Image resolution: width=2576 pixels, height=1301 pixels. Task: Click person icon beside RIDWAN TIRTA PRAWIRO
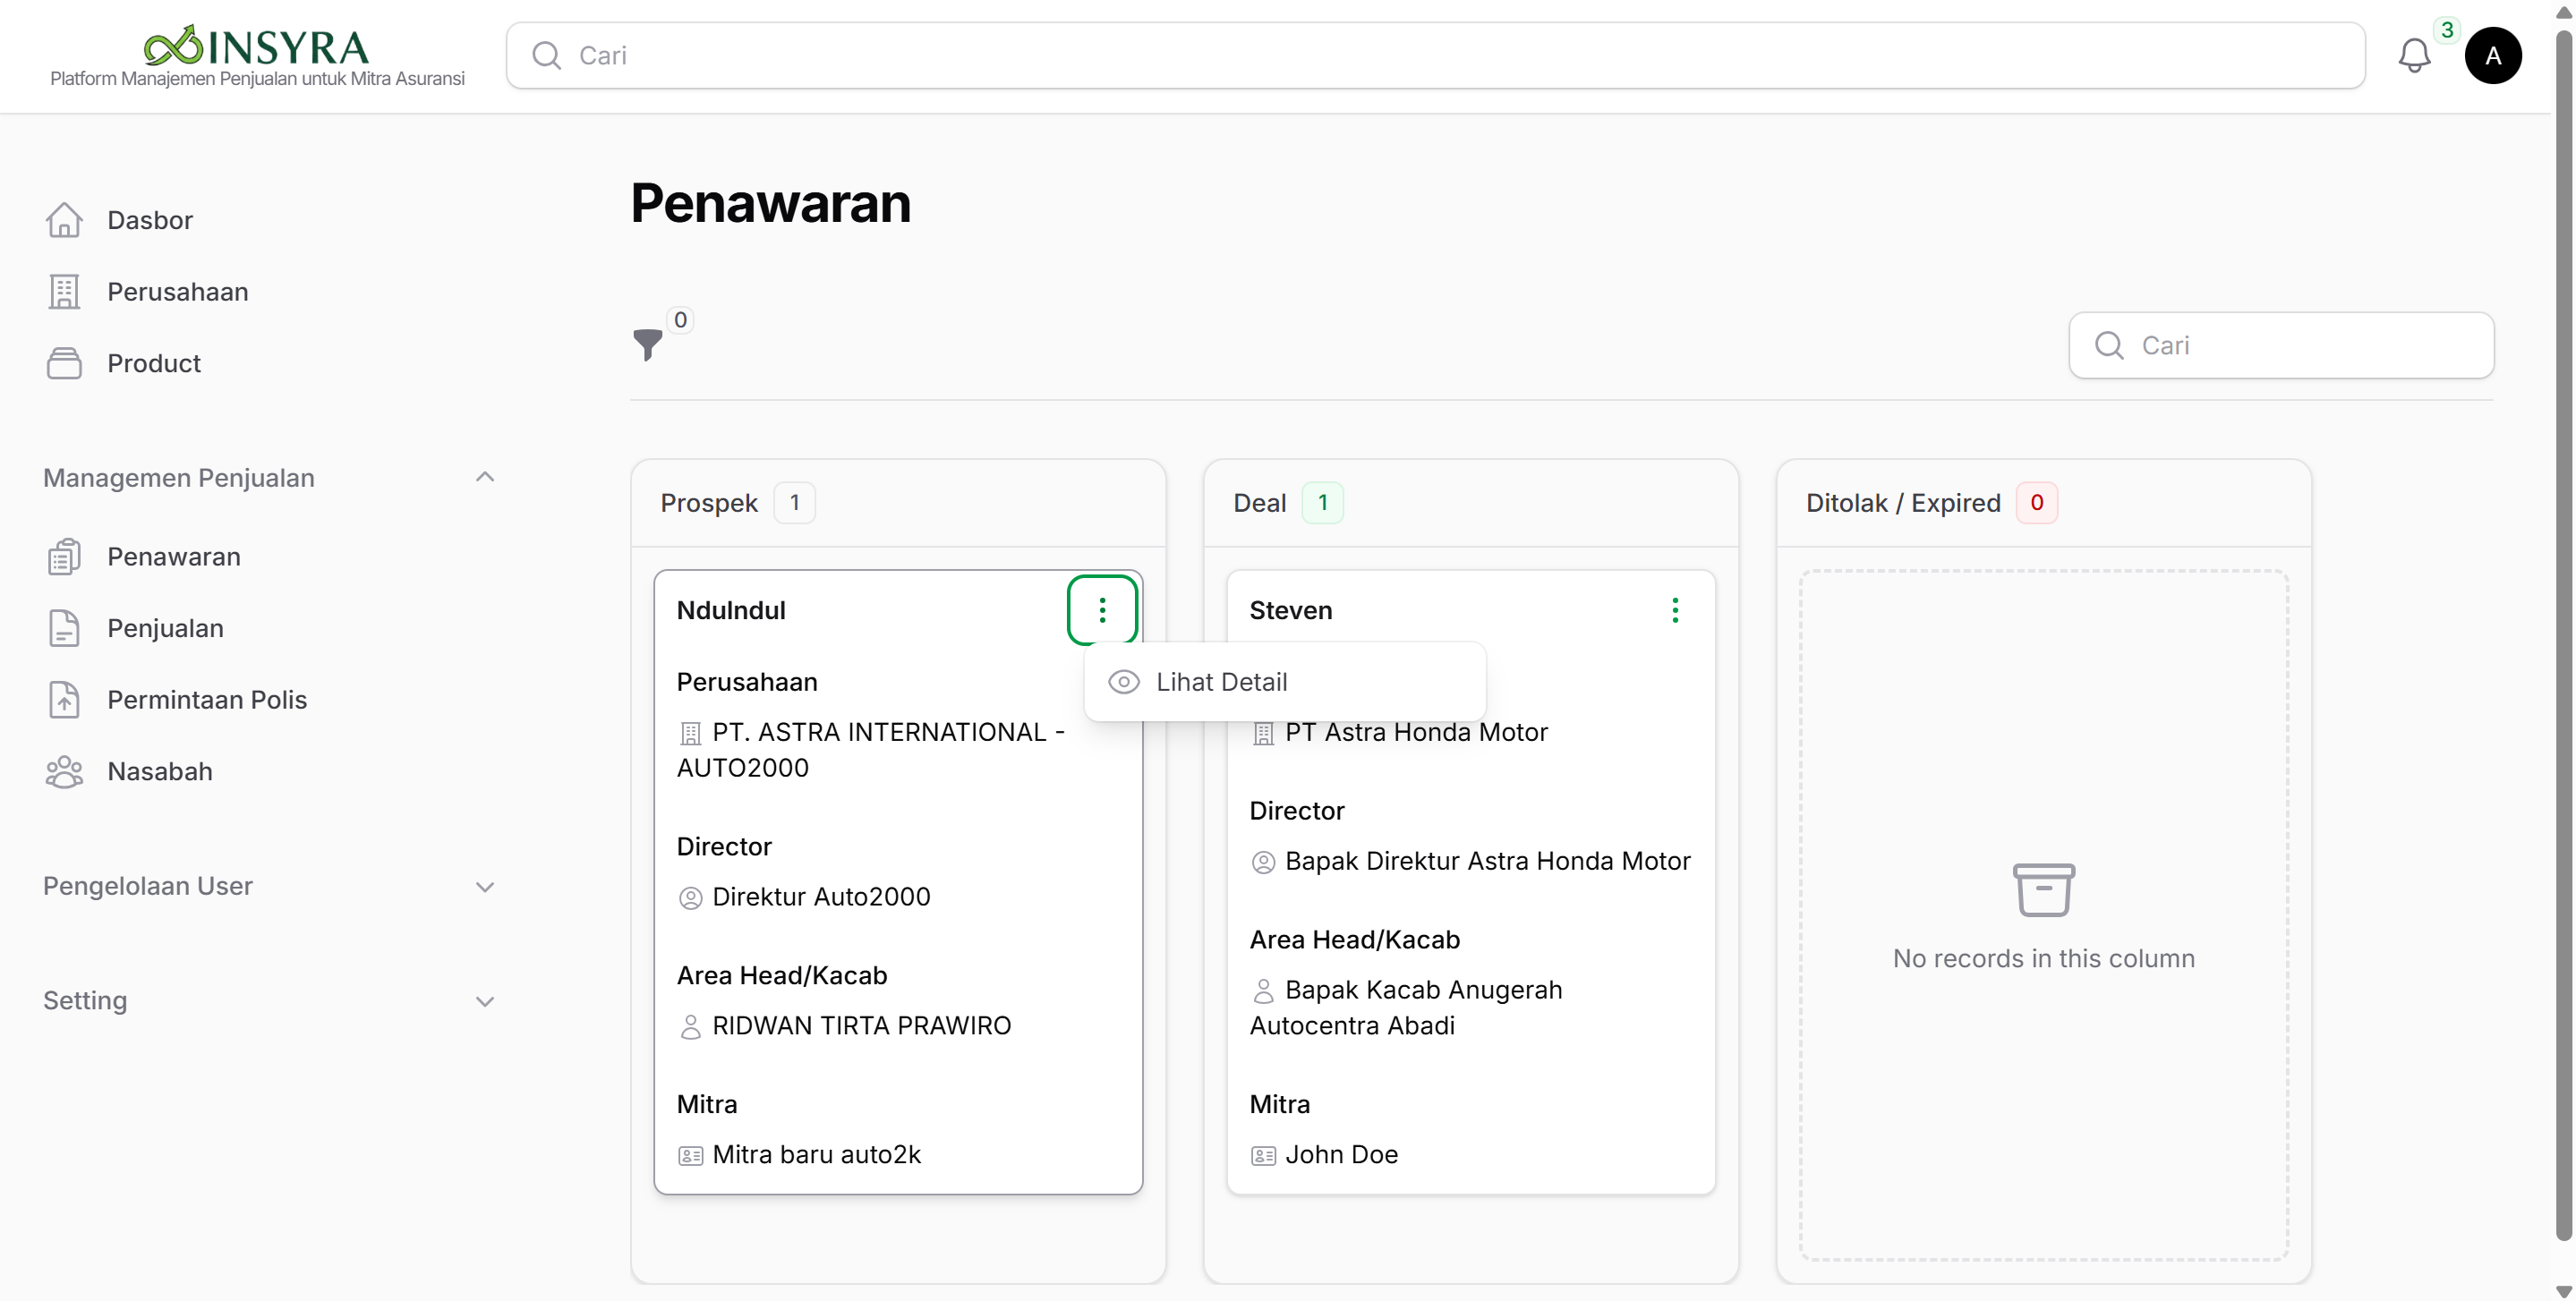[690, 1027]
